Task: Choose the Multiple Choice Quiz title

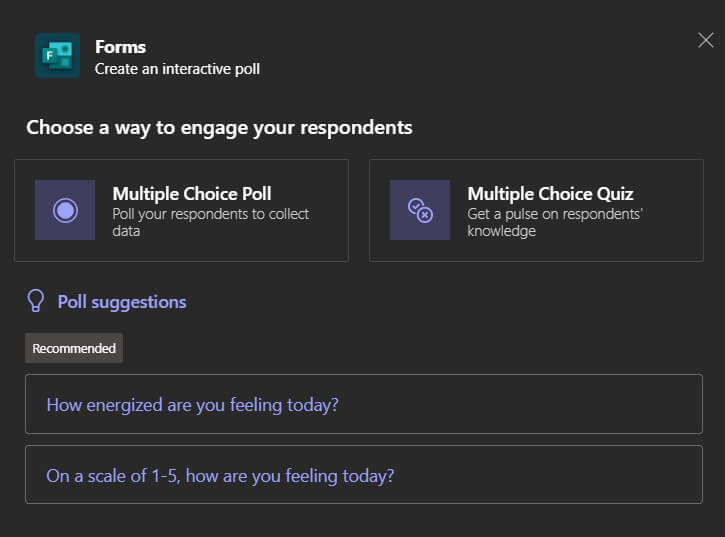Action: [550, 194]
